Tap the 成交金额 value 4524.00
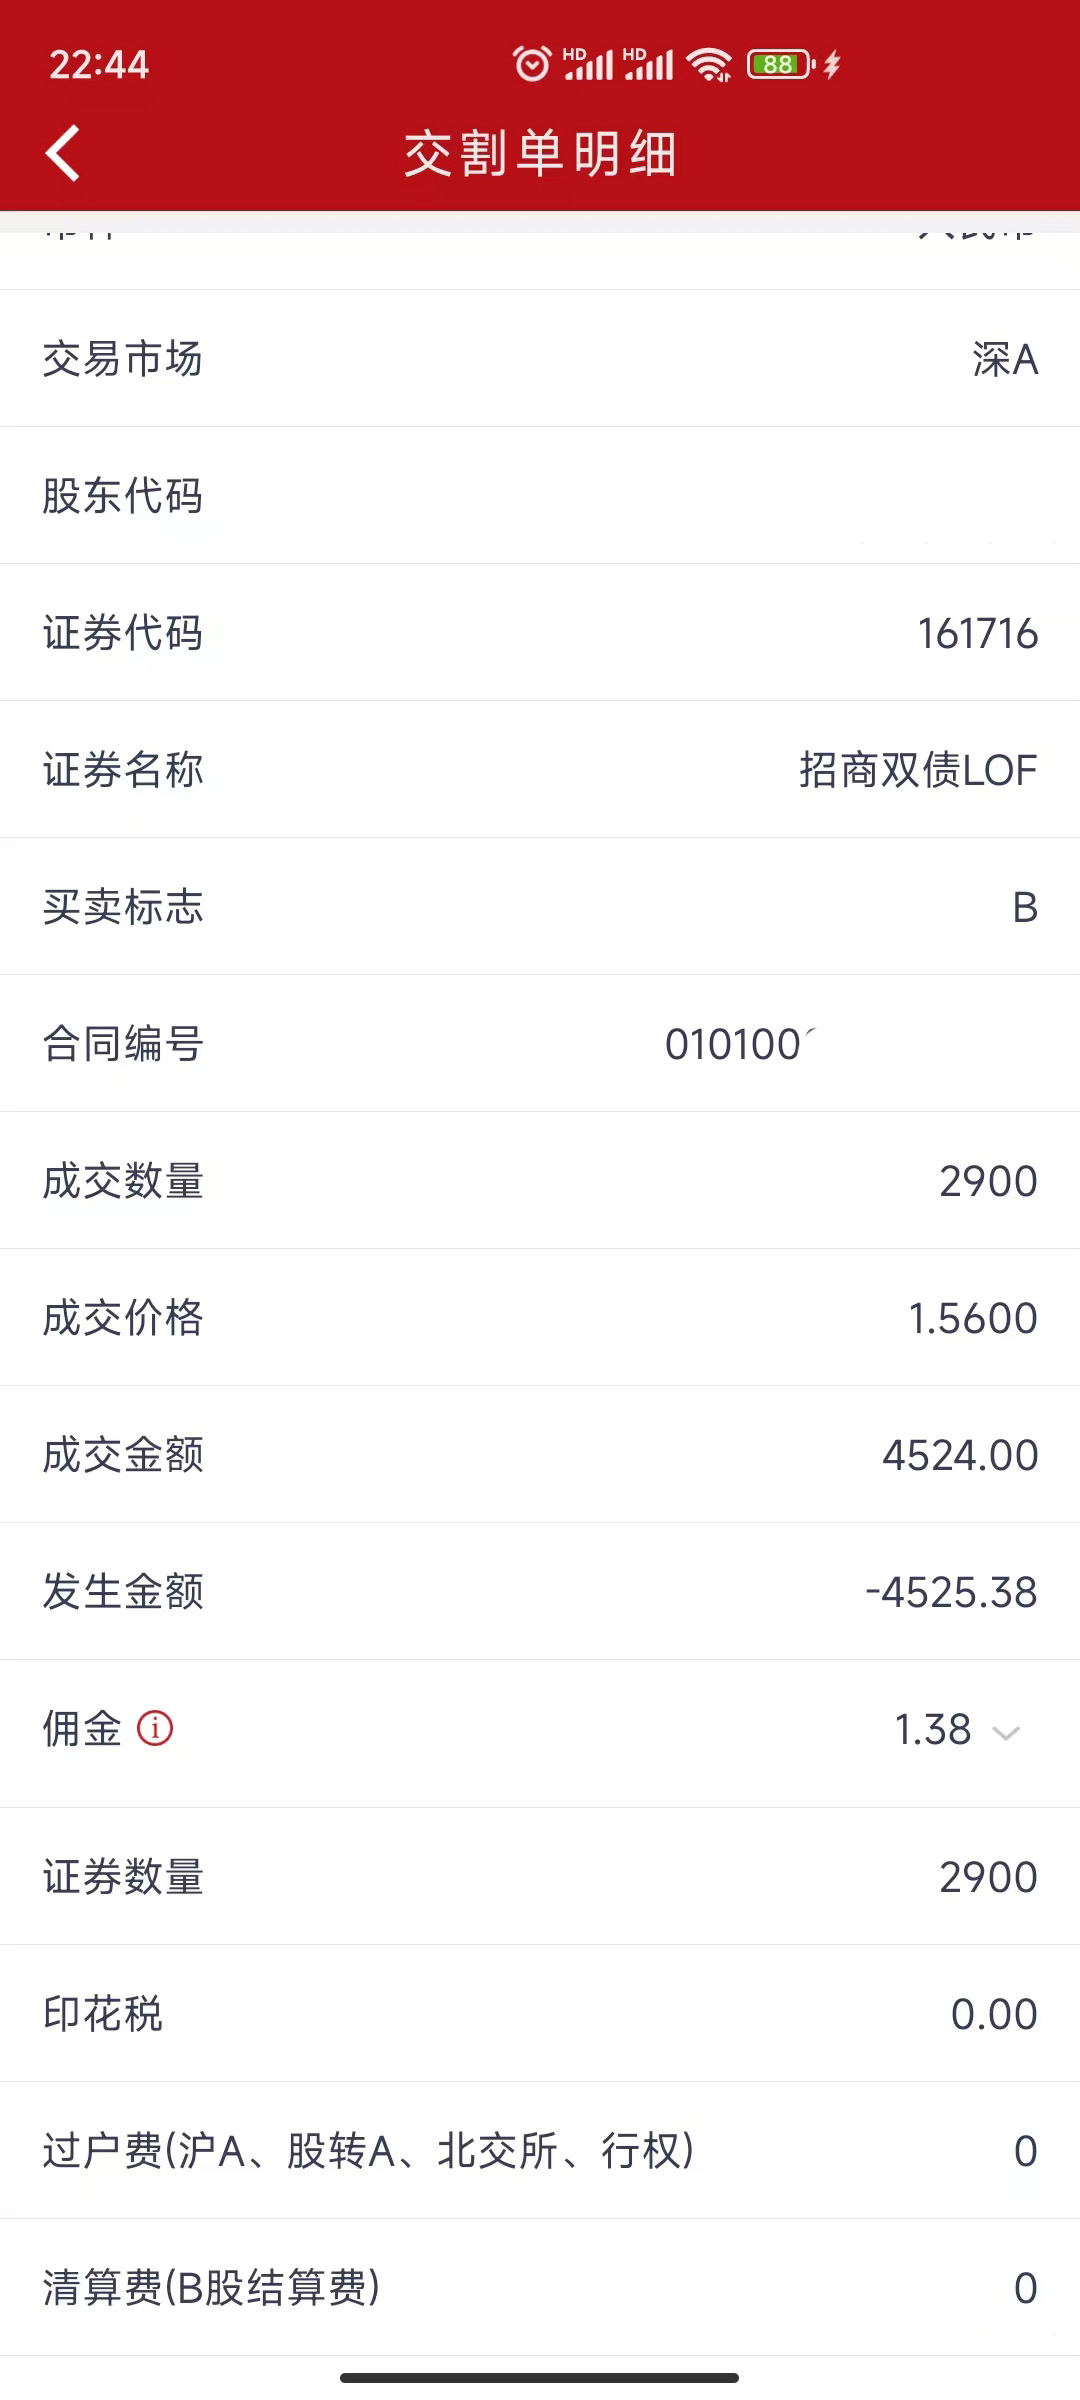This screenshot has height=2400, width=1080. point(959,1455)
